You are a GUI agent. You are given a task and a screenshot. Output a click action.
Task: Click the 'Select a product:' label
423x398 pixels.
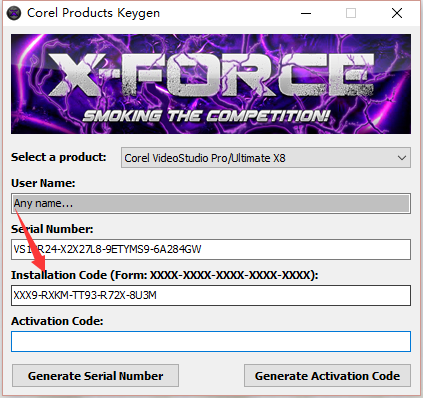coord(59,157)
